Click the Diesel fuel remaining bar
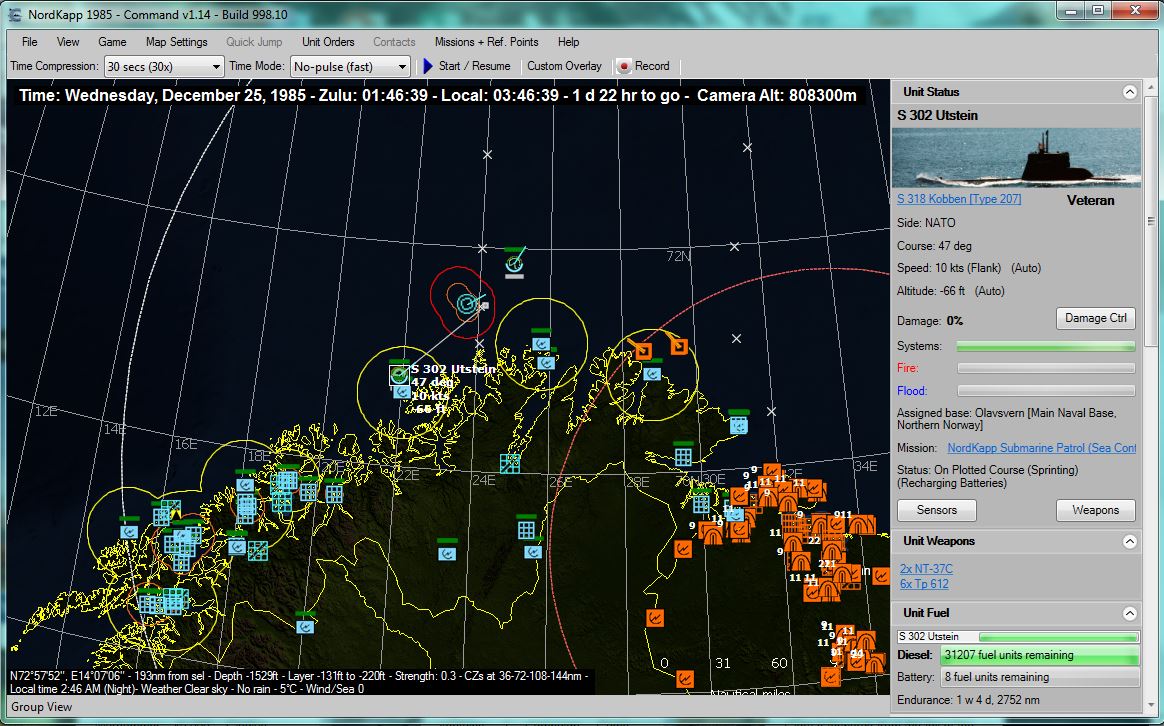The height and width of the screenshot is (726, 1164). pyautogui.click(x=1040, y=655)
